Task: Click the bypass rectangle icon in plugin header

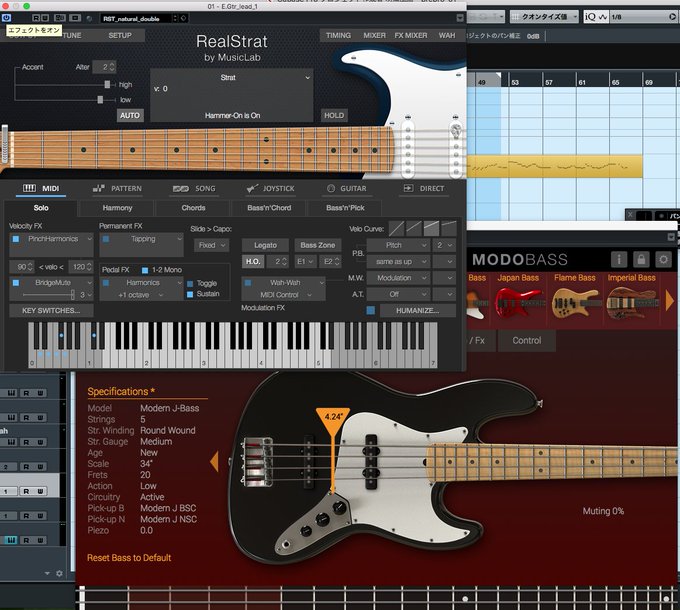Action: pyautogui.click(x=75, y=18)
